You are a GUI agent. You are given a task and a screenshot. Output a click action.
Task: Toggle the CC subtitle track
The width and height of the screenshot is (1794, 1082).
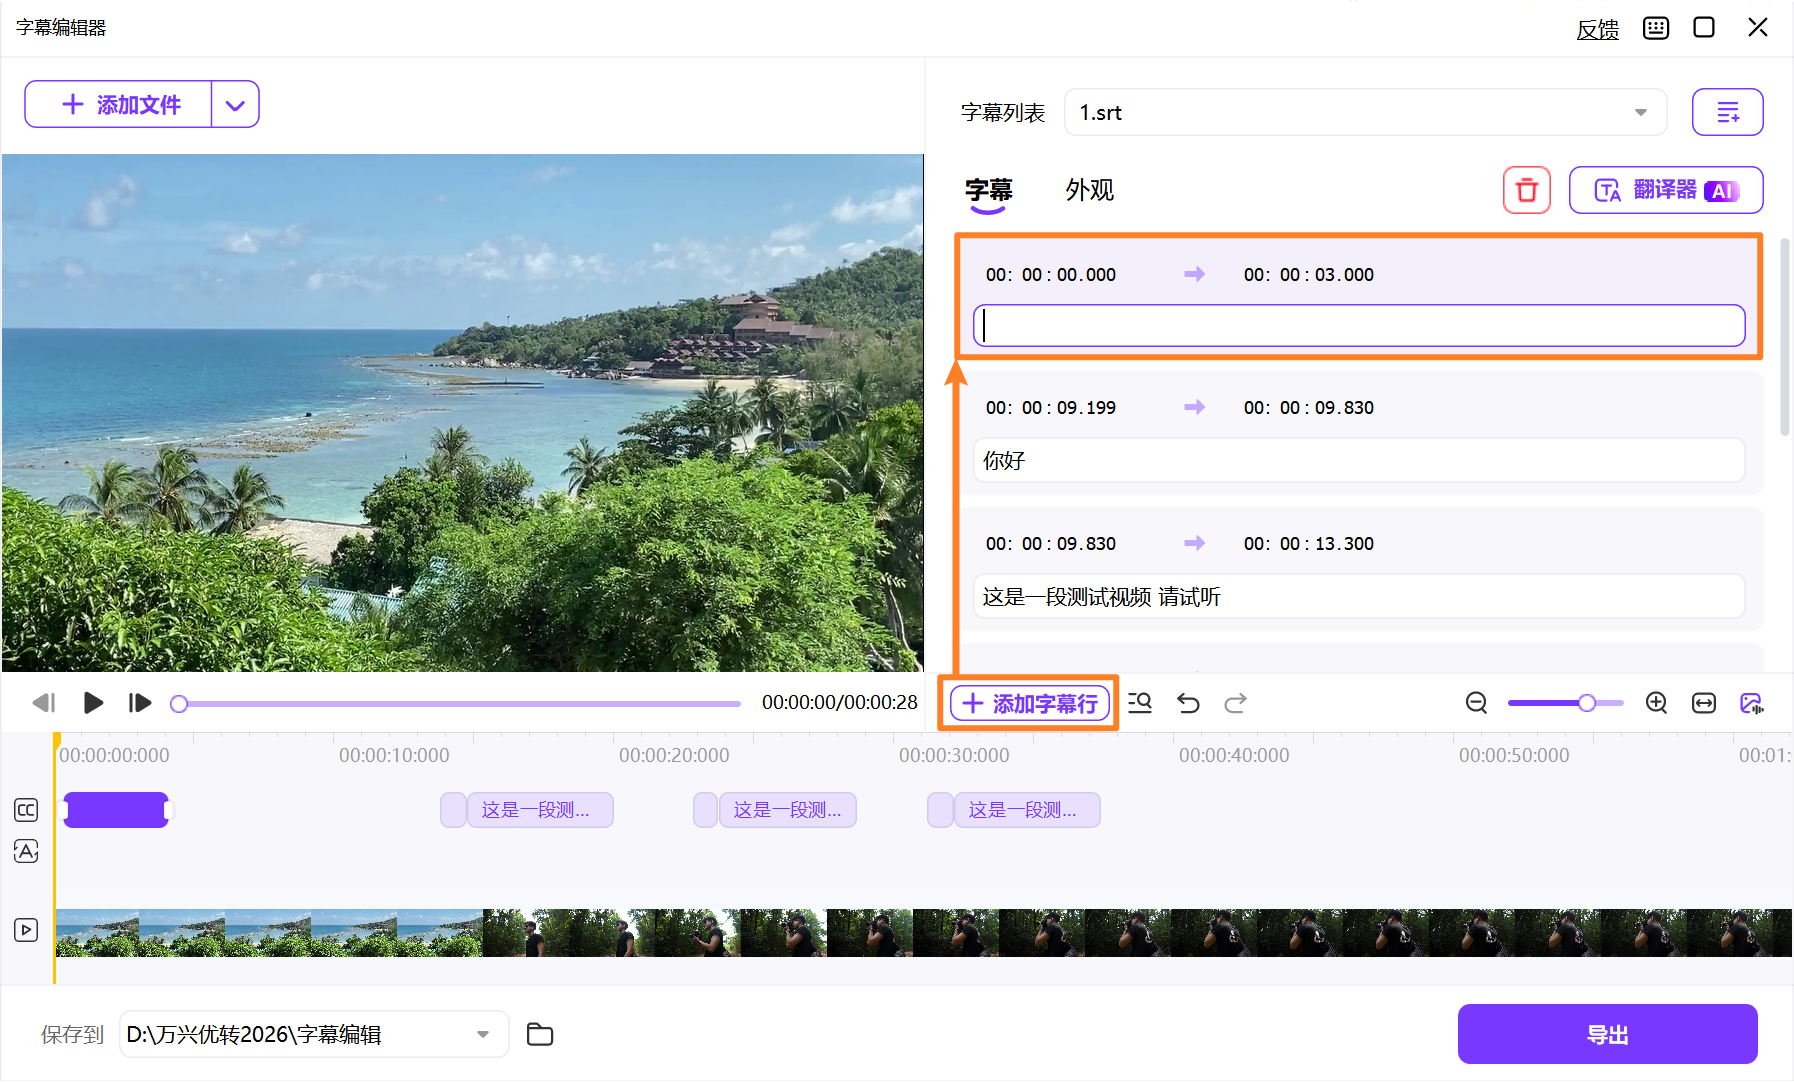26,810
